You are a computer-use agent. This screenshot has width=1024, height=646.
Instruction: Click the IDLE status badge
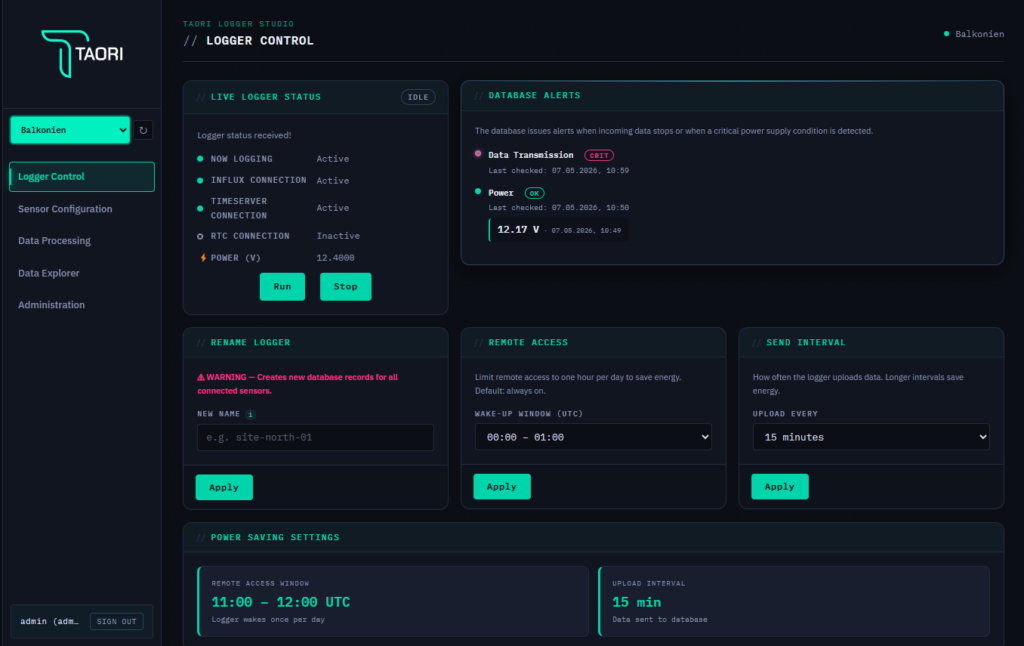pos(418,97)
